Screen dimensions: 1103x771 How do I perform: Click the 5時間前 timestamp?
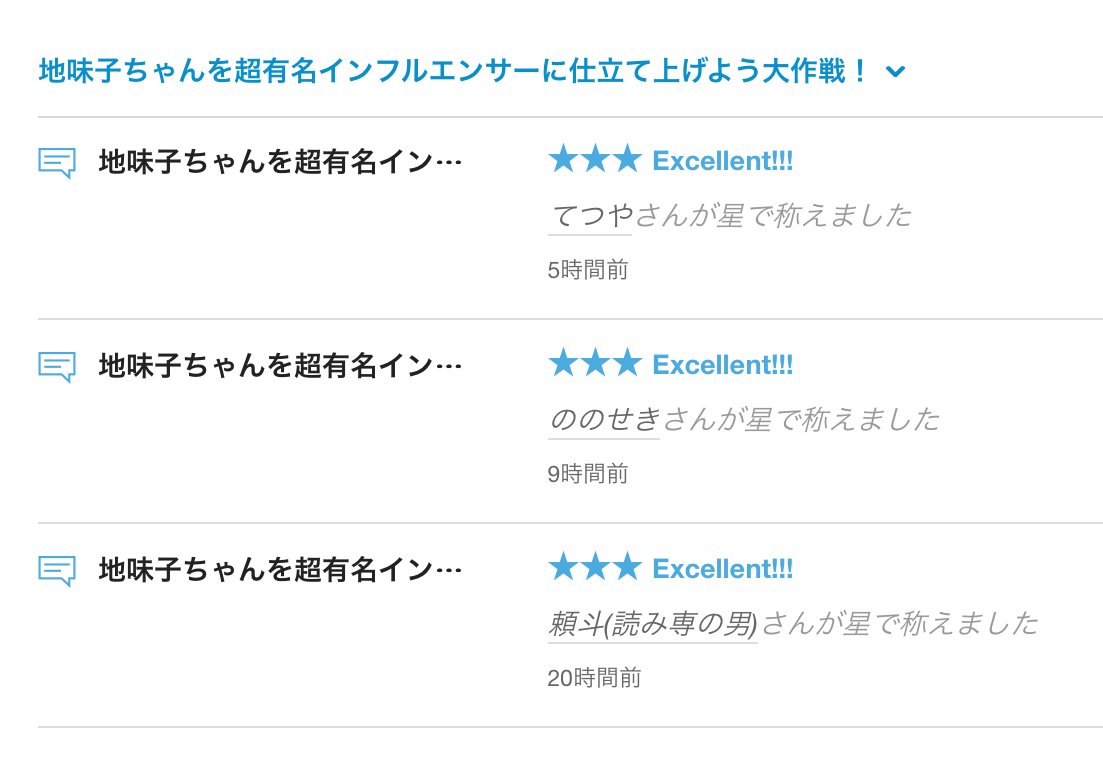[x=588, y=270]
